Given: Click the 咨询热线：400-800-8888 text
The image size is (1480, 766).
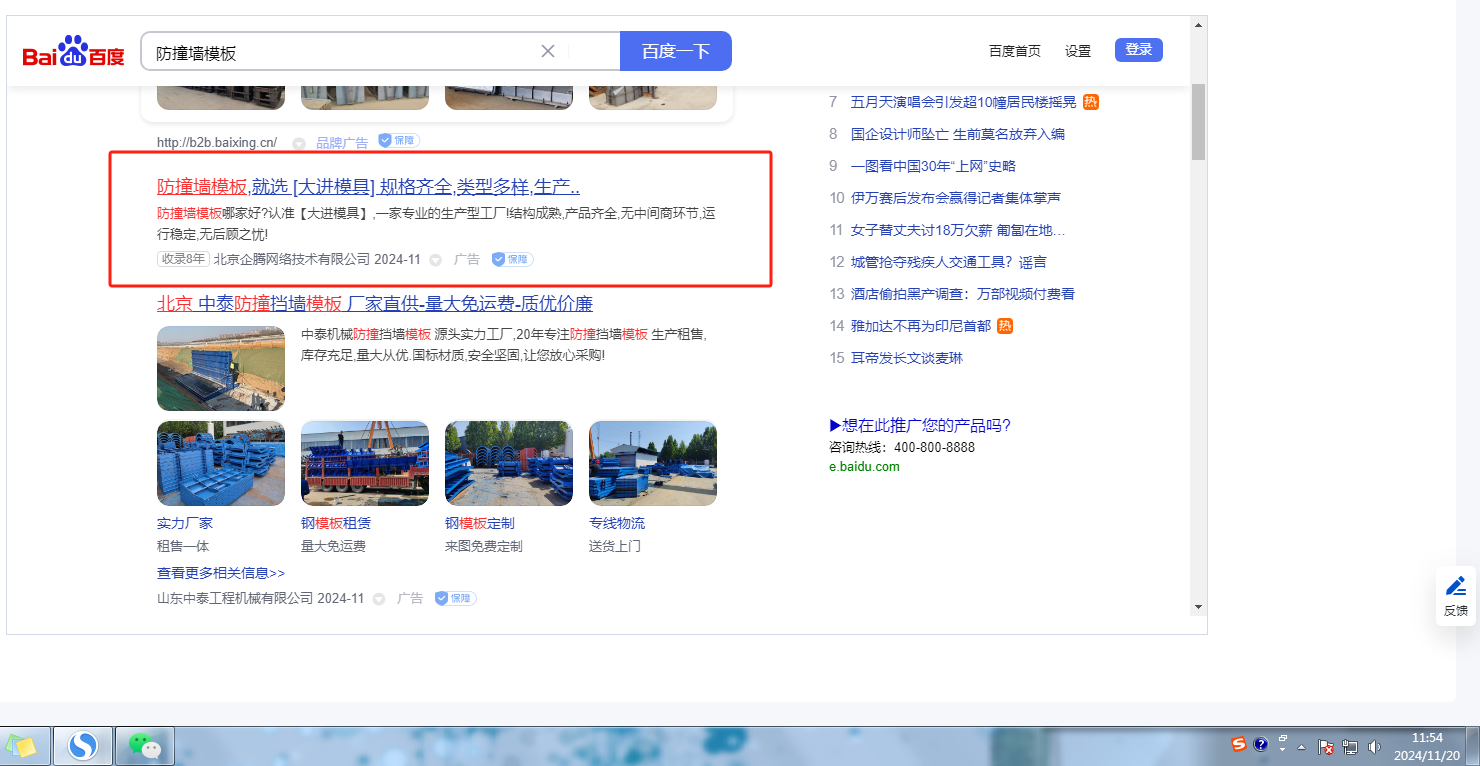Looking at the screenshot, I should (902, 447).
